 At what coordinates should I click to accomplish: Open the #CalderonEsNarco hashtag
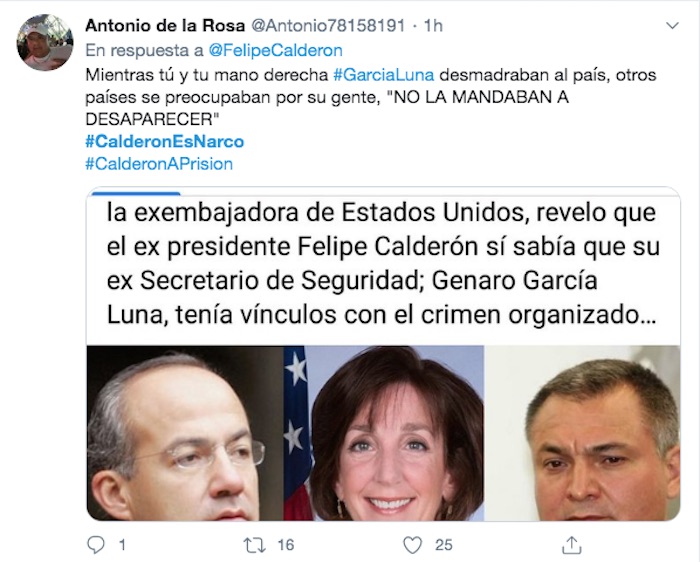click(165, 142)
